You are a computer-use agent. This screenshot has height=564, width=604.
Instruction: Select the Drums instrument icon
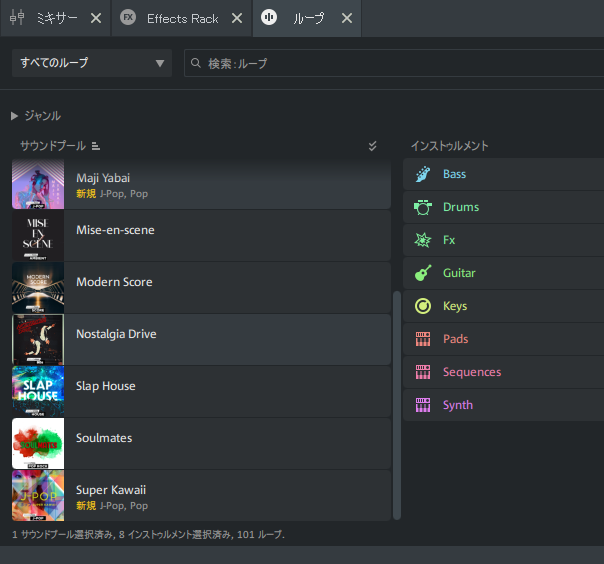423,207
